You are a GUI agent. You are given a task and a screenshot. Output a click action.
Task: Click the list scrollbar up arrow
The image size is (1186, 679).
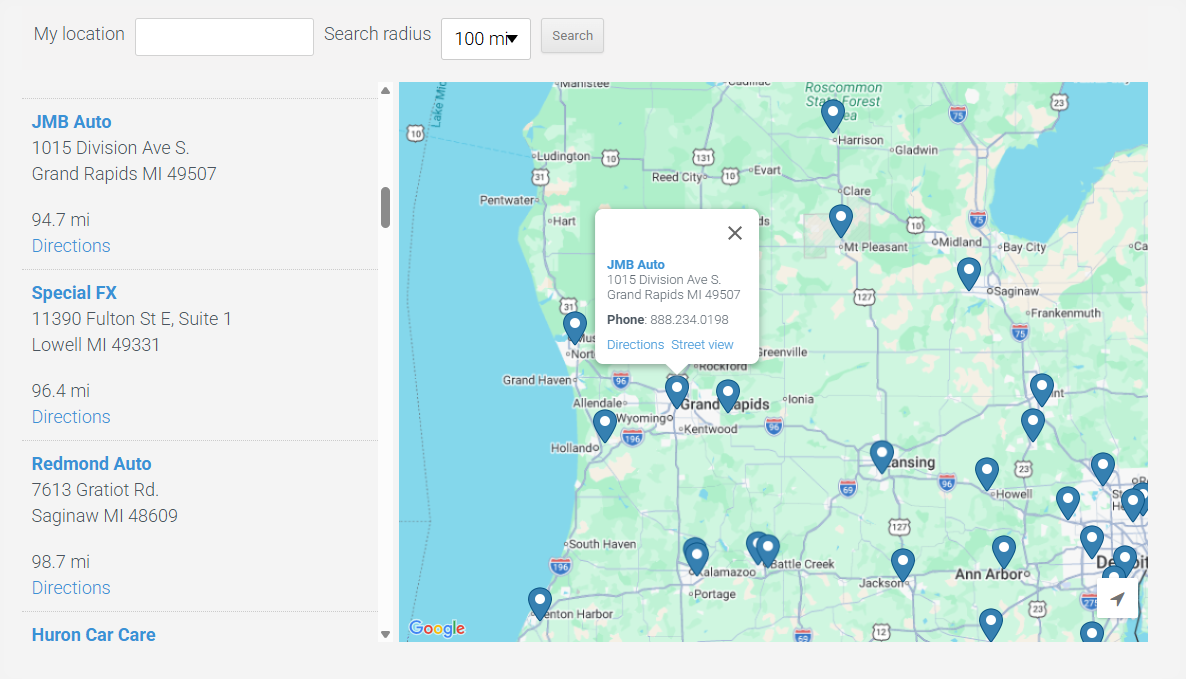click(385, 91)
